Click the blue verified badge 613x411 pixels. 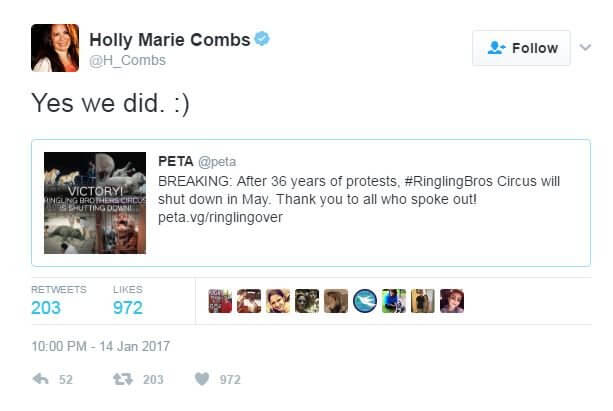coord(263,40)
